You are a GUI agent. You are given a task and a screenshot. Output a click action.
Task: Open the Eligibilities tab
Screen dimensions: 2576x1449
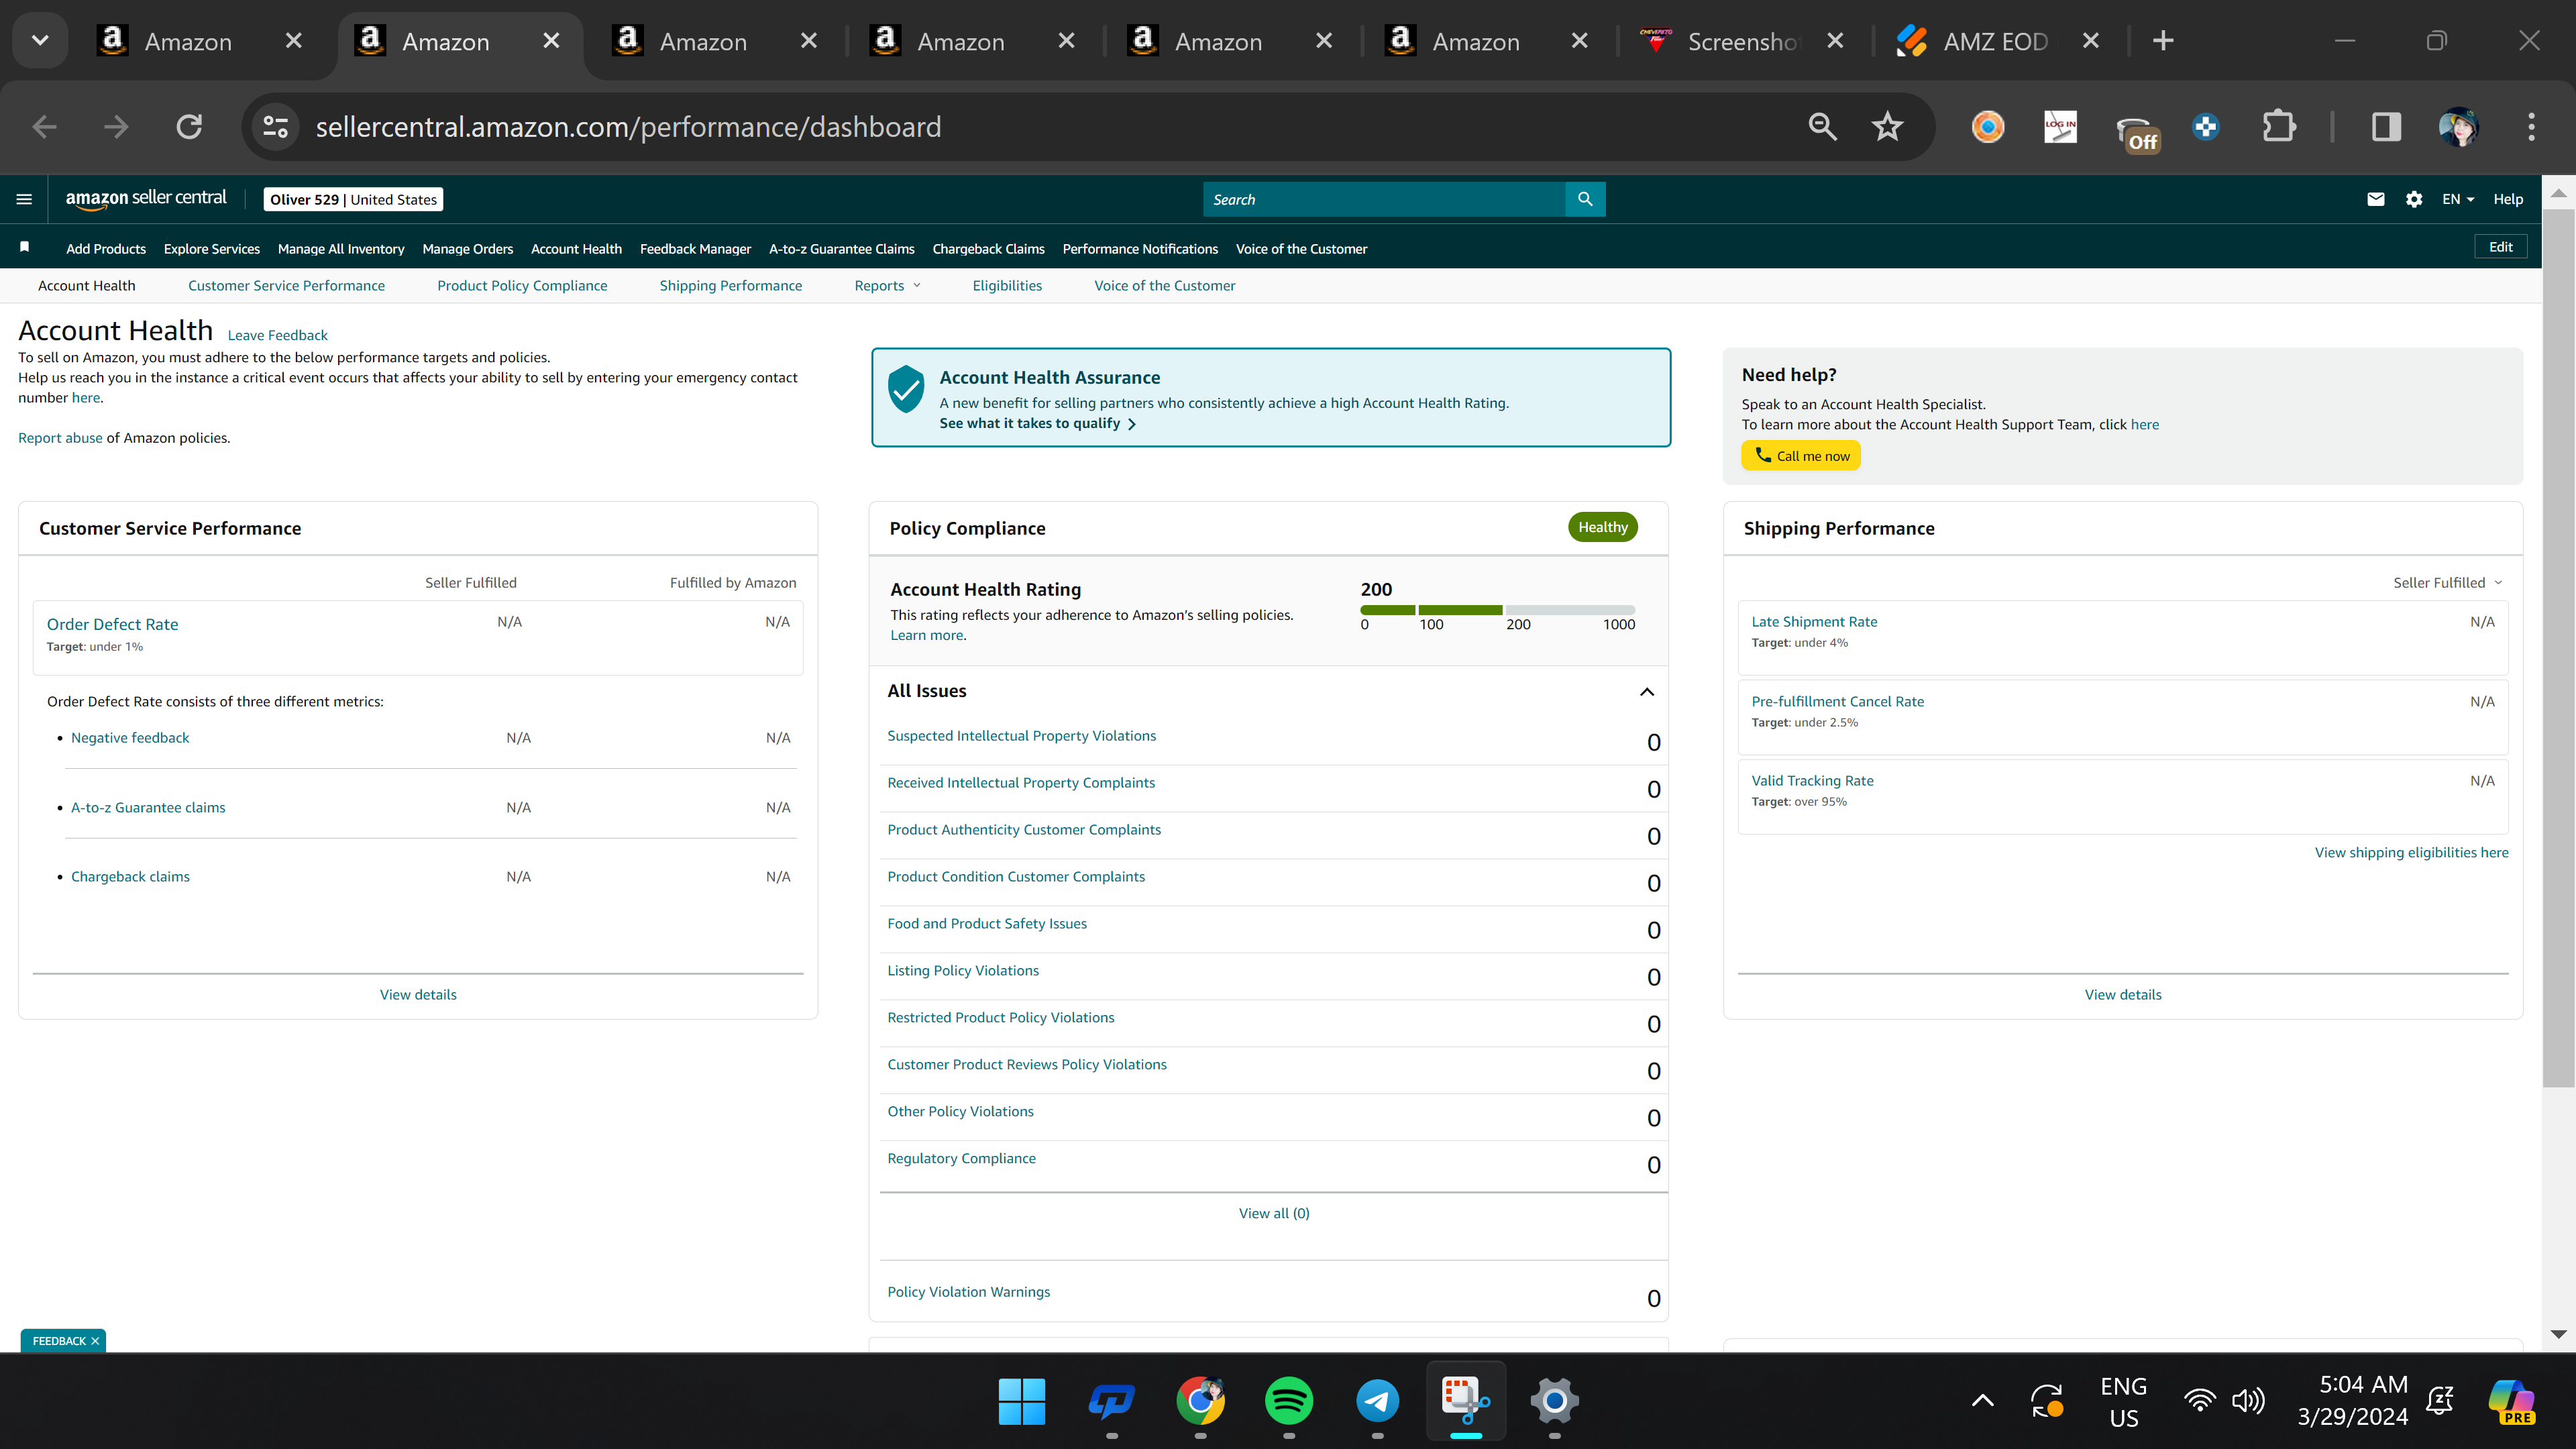(1007, 286)
